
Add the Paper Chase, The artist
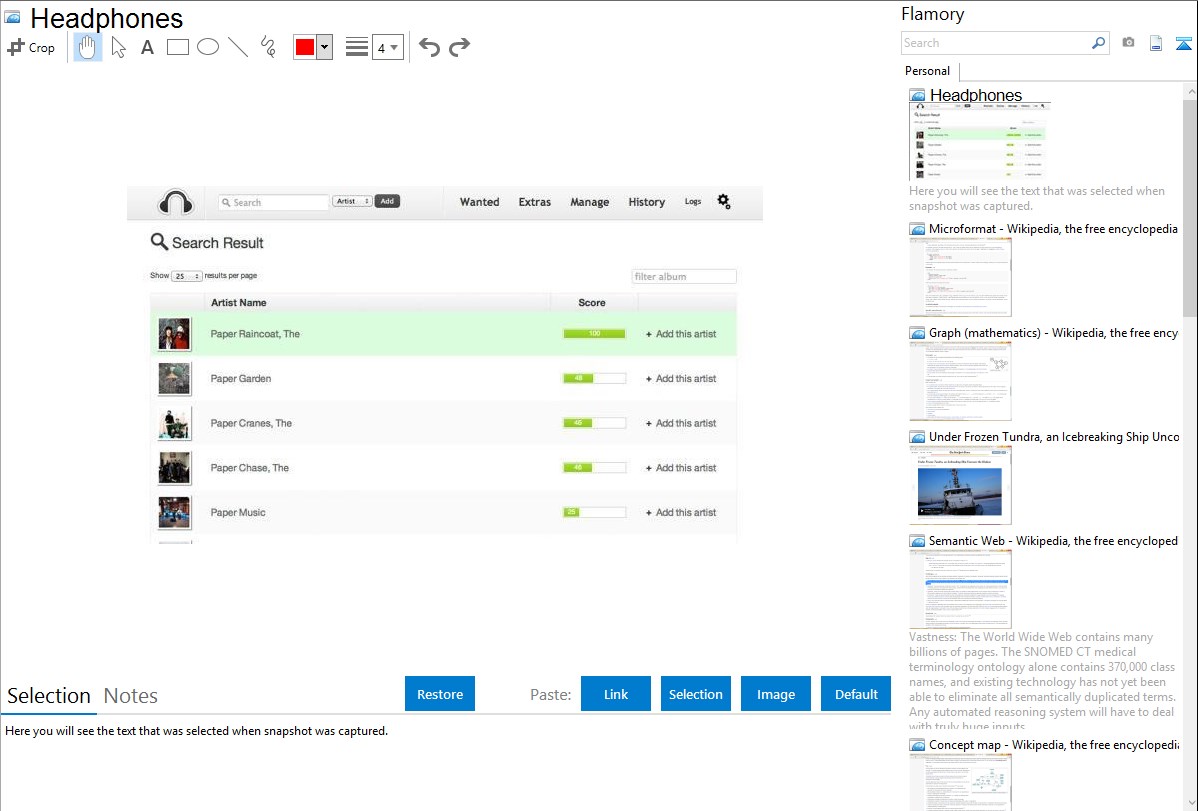pyautogui.click(x=681, y=468)
